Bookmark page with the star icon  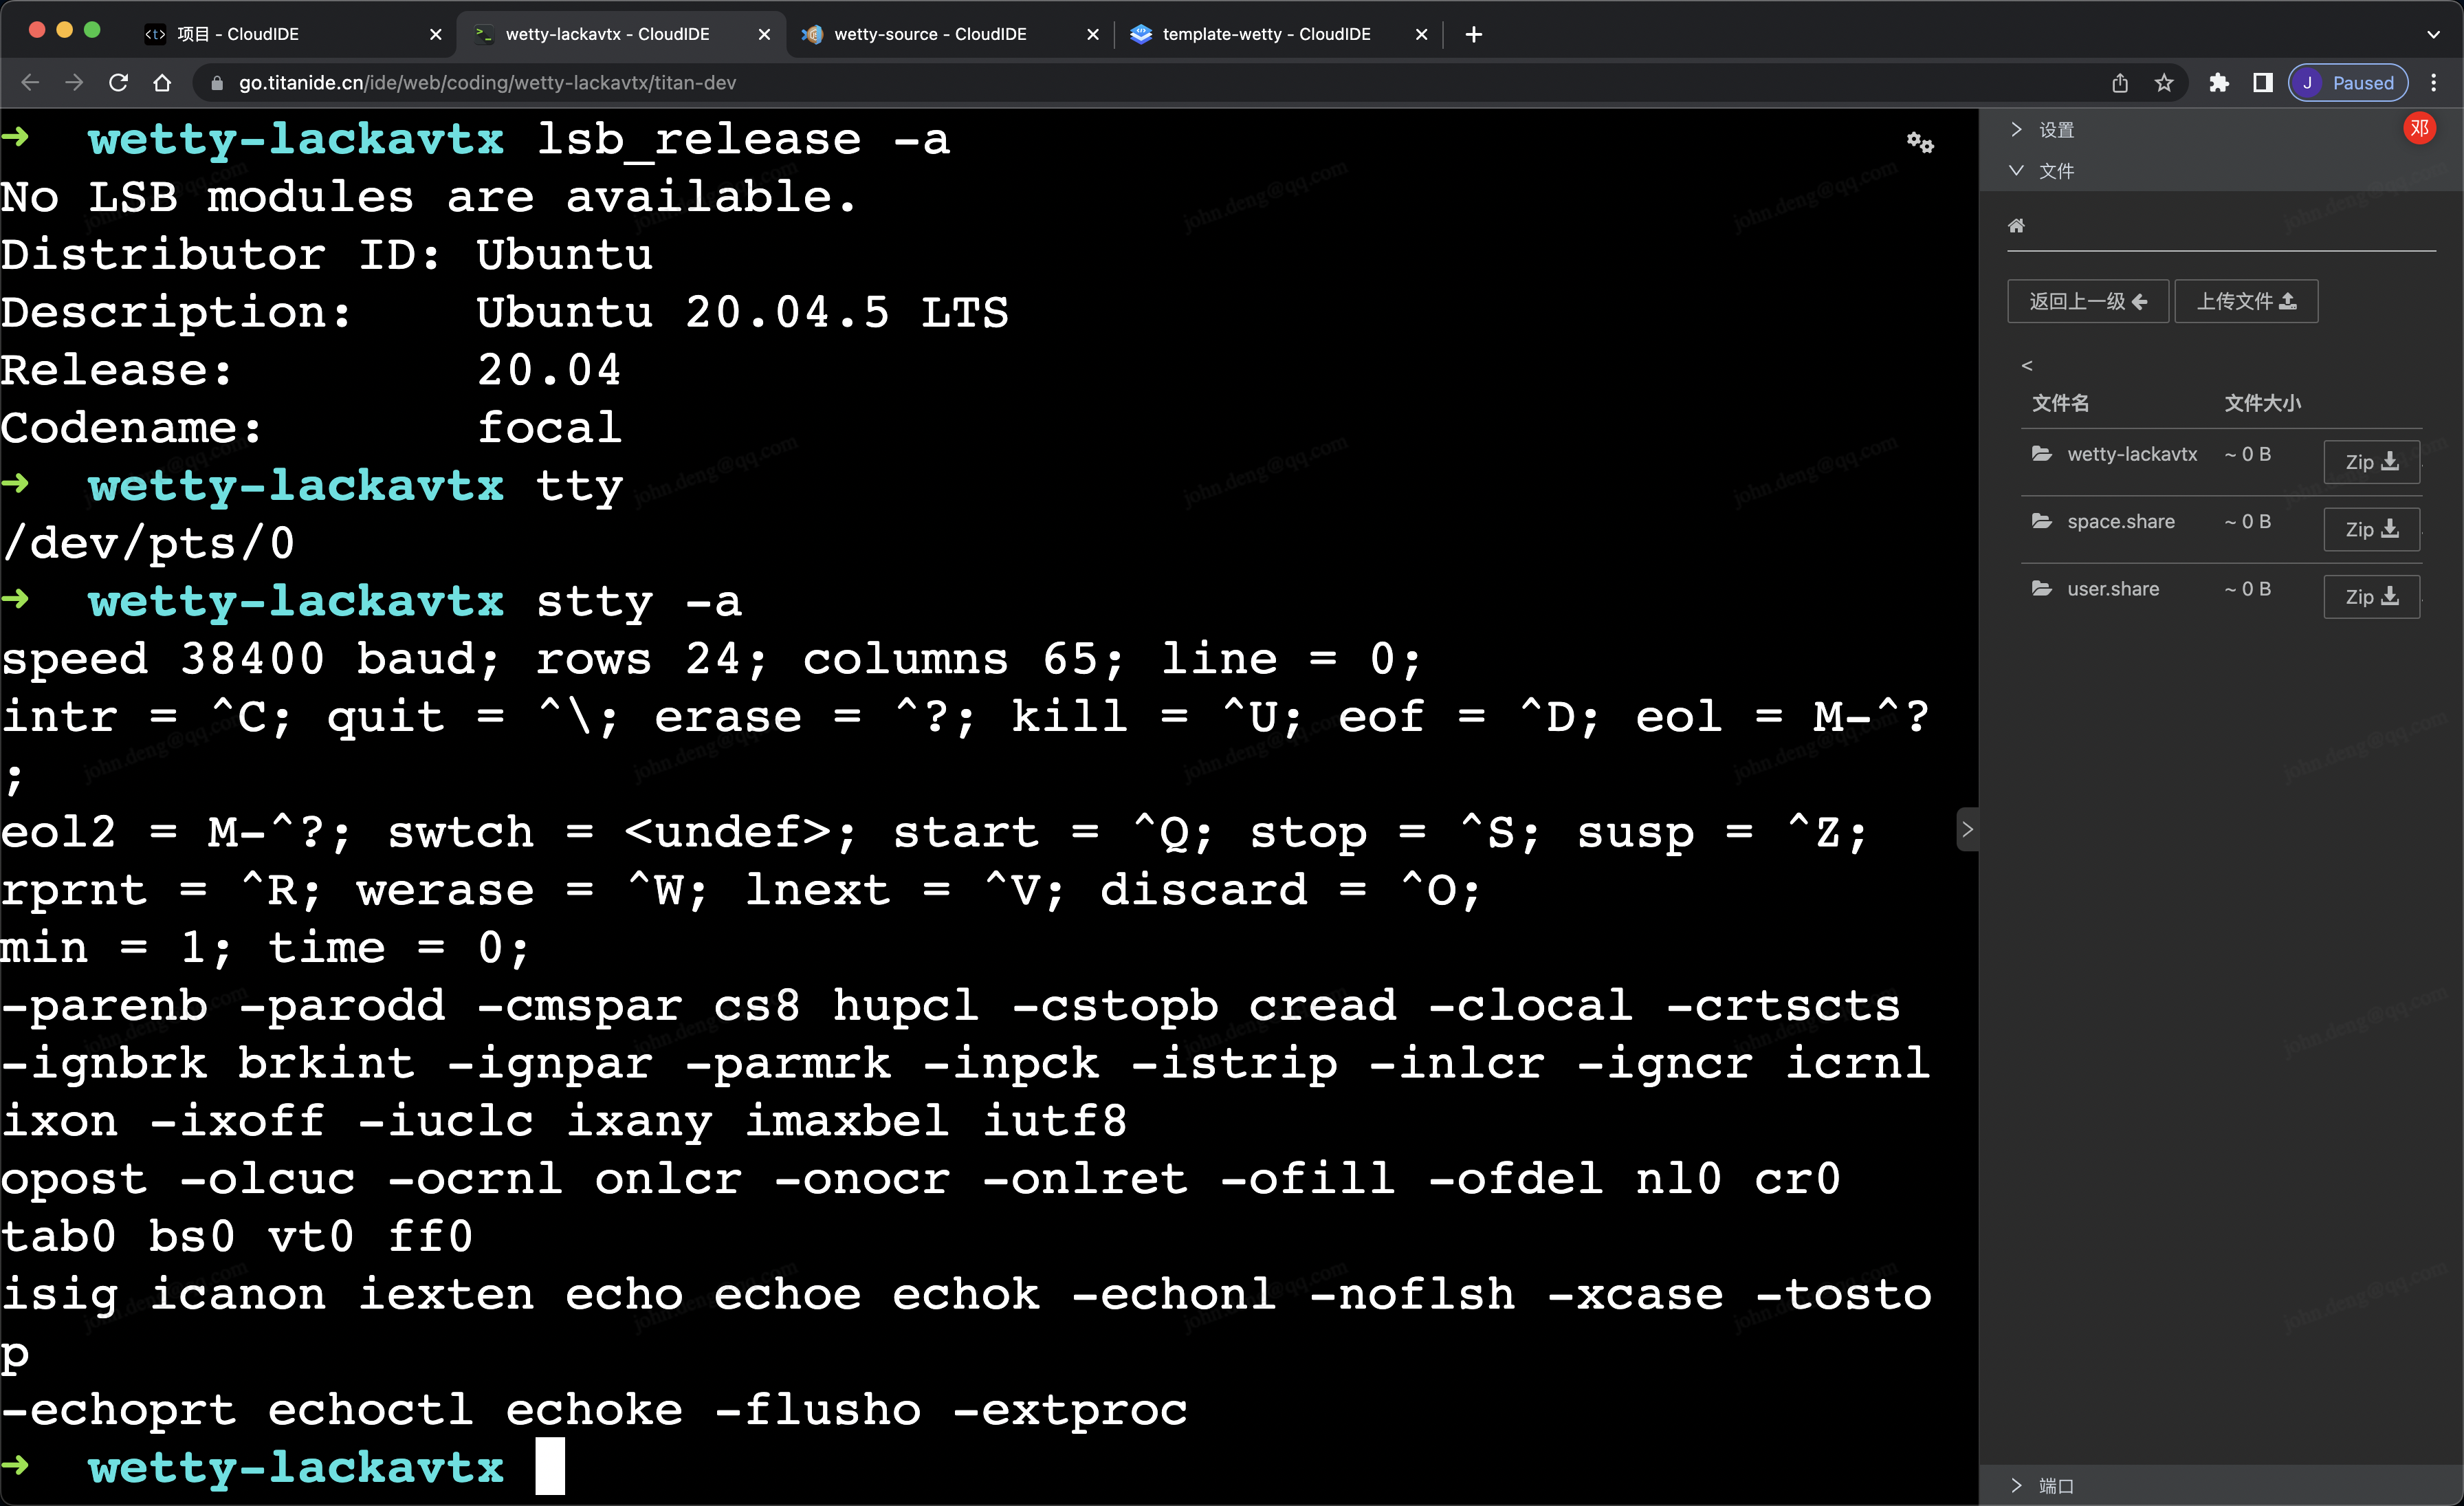(x=2164, y=83)
